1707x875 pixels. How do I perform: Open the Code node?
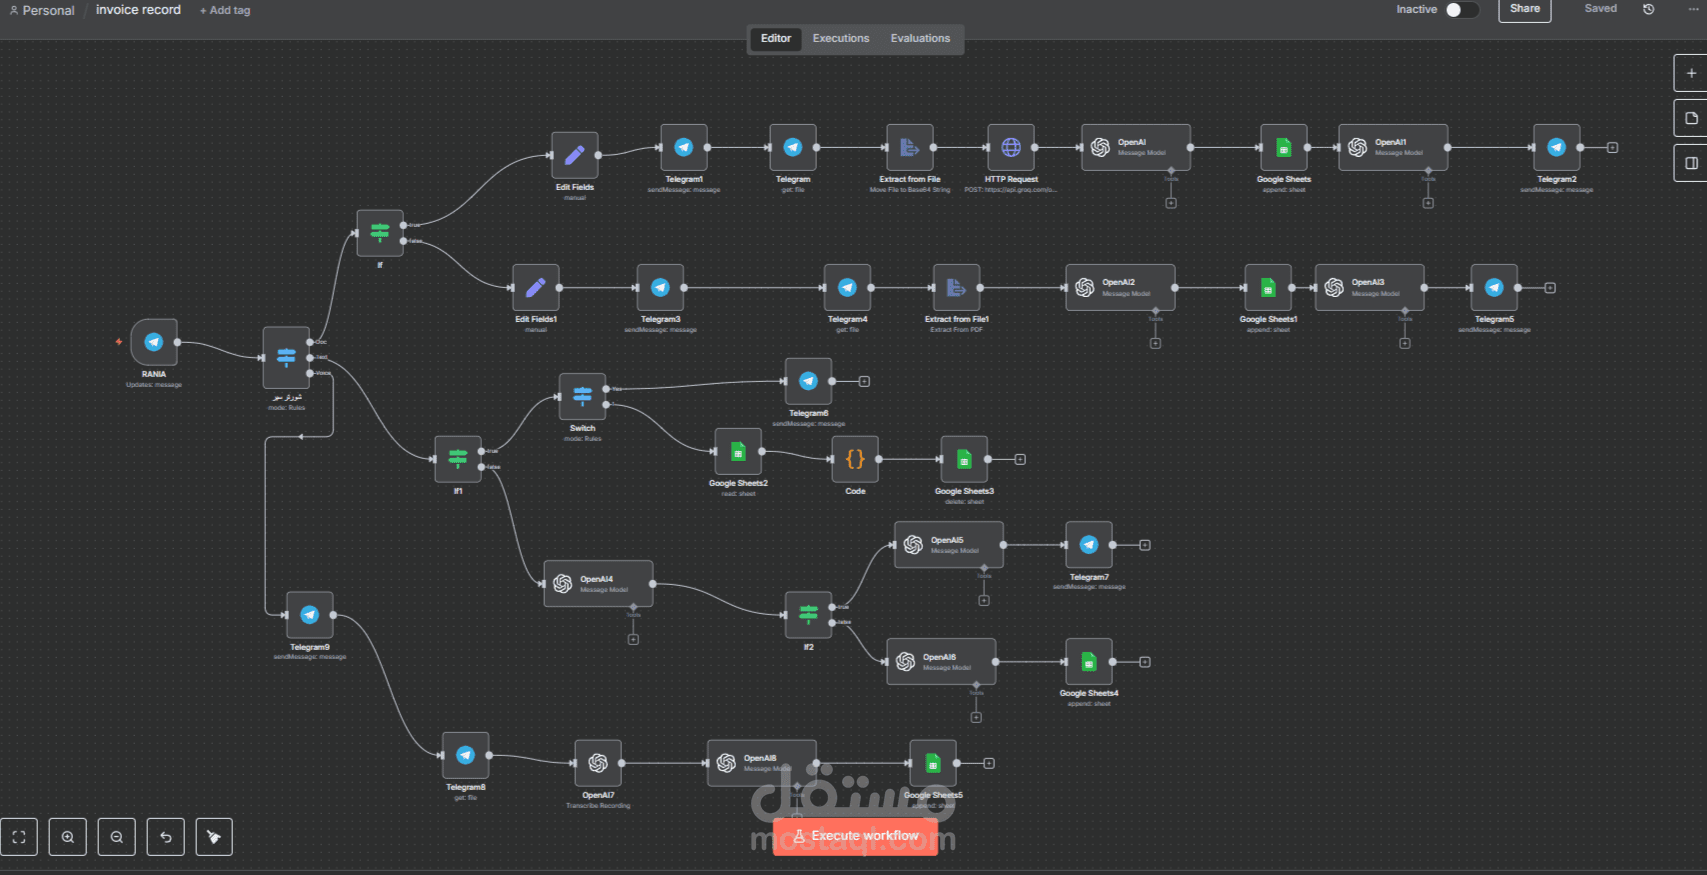(855, 459)
